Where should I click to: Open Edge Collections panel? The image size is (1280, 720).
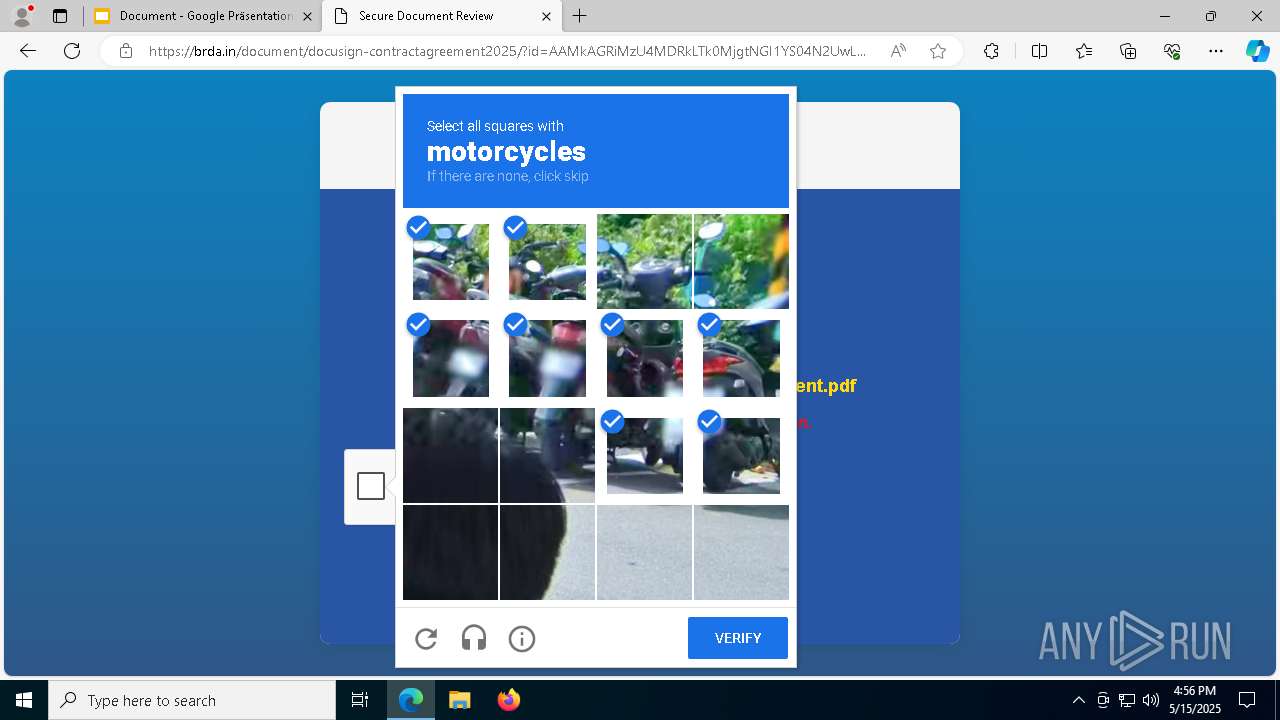coord(1128,51)
